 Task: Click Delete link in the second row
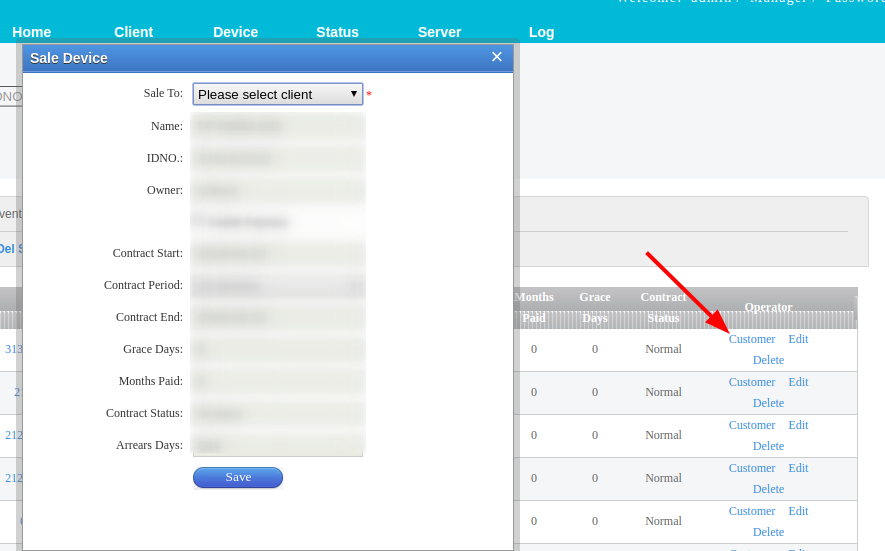pyautogui.click(x=768, y=403)
